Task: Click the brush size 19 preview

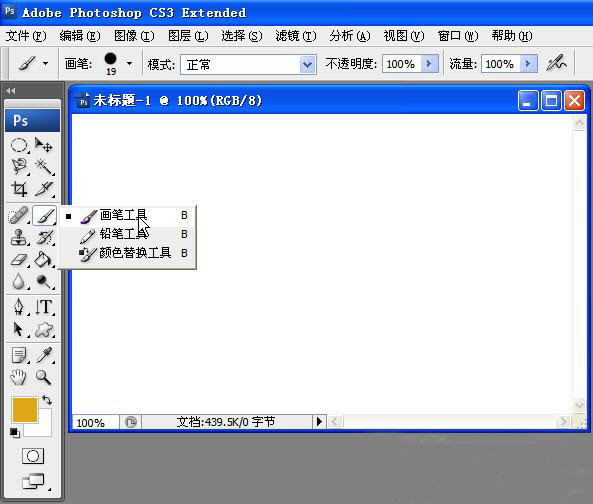Action: pos(110,64)
